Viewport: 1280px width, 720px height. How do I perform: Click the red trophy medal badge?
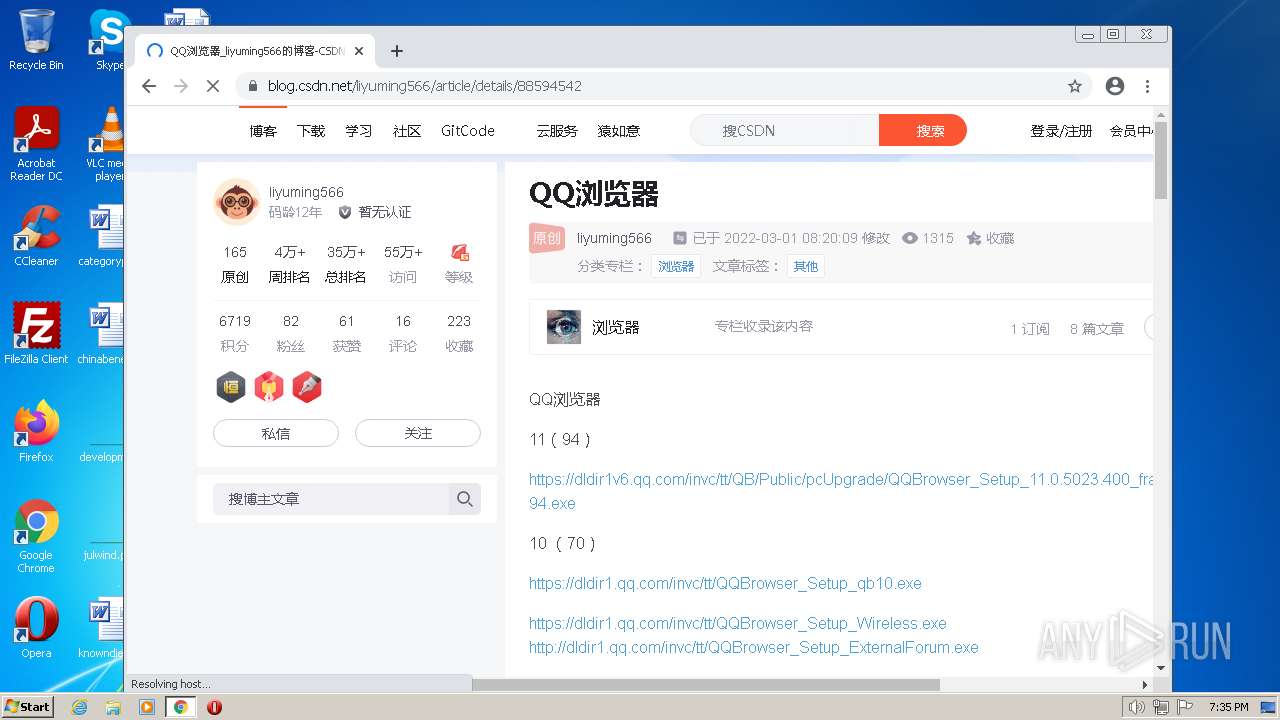[269, 387]
